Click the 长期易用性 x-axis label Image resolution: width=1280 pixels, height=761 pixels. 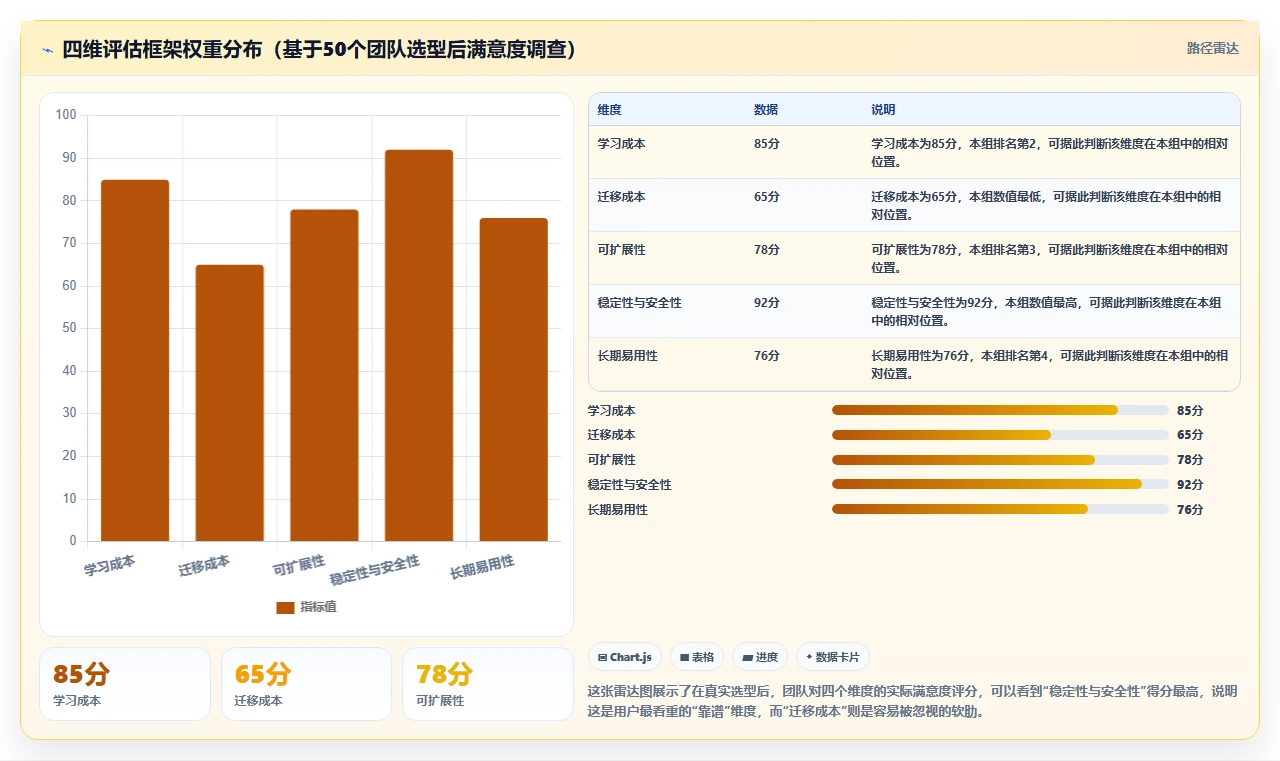[482, 568]
